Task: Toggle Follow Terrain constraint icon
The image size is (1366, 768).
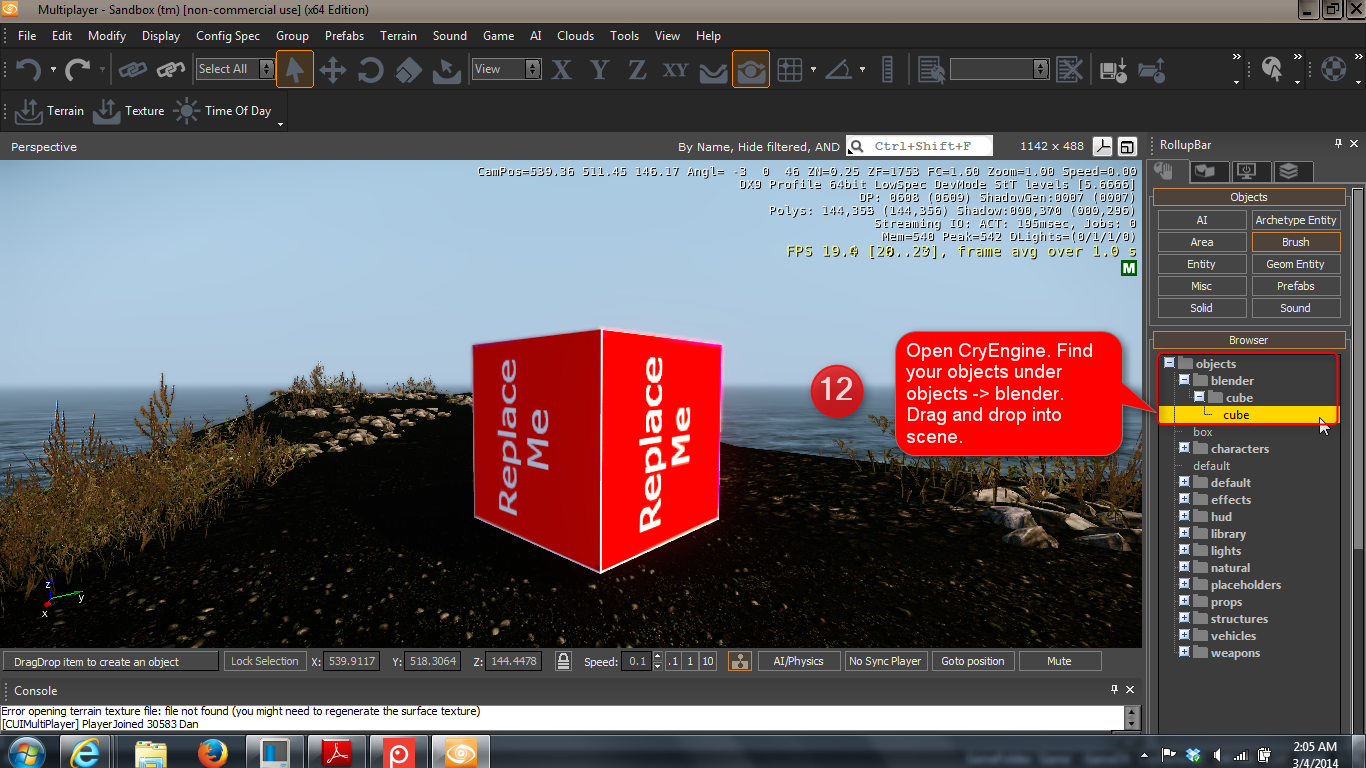Action: click(713, 69)
